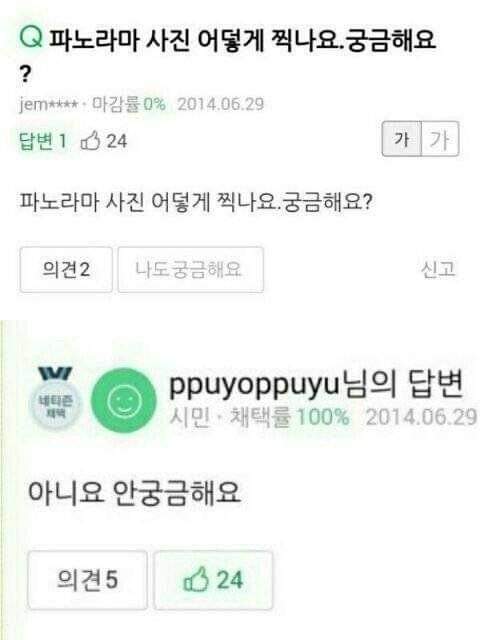Click the green smiley profile avatar
The image size is (480, 640).
point(124,401)
